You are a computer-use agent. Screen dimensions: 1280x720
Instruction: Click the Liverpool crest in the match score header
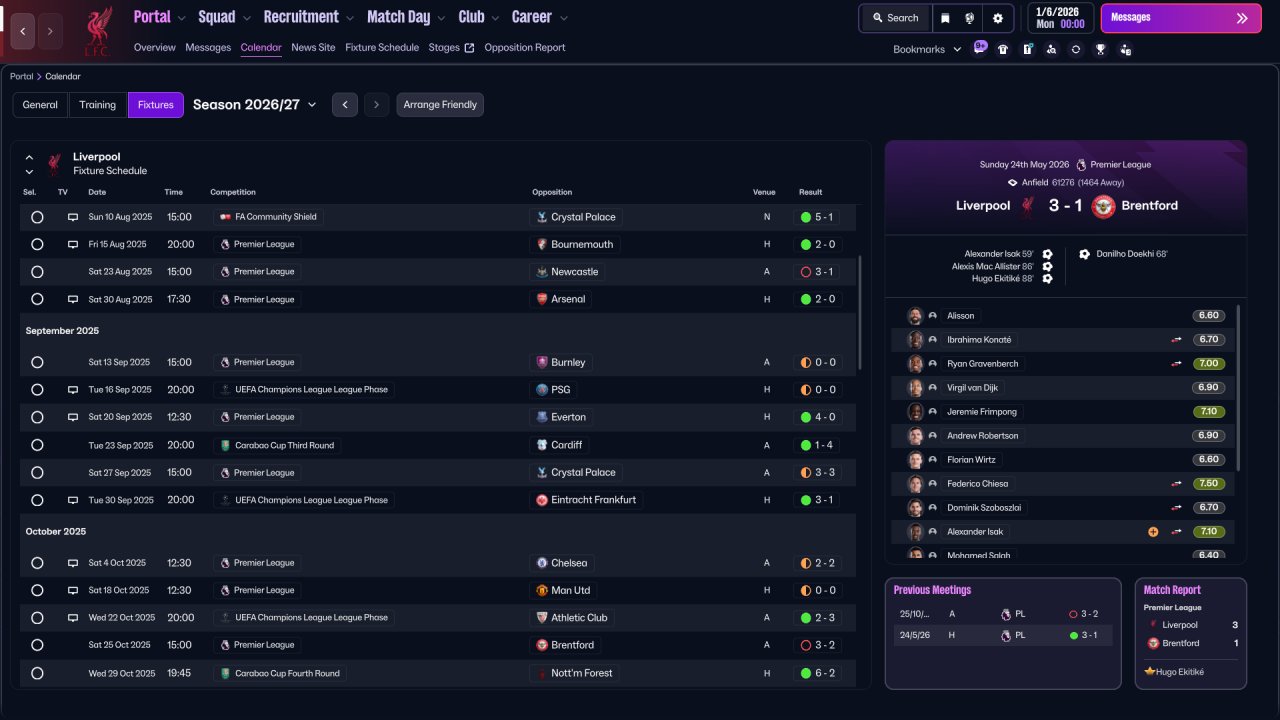coord(1027,206)
